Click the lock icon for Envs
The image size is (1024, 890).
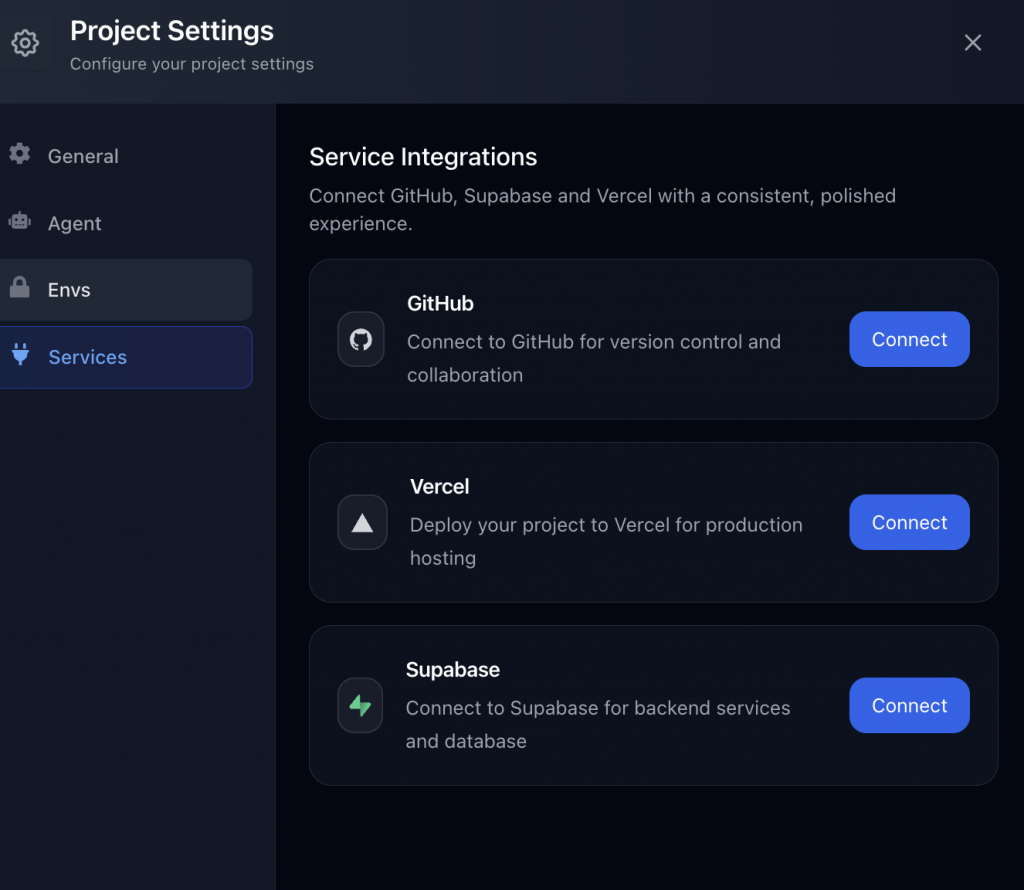[x=19, y=289]
